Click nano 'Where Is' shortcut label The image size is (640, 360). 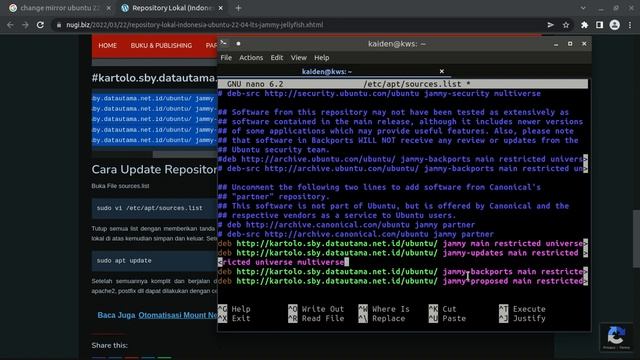[x=391, y=309]
